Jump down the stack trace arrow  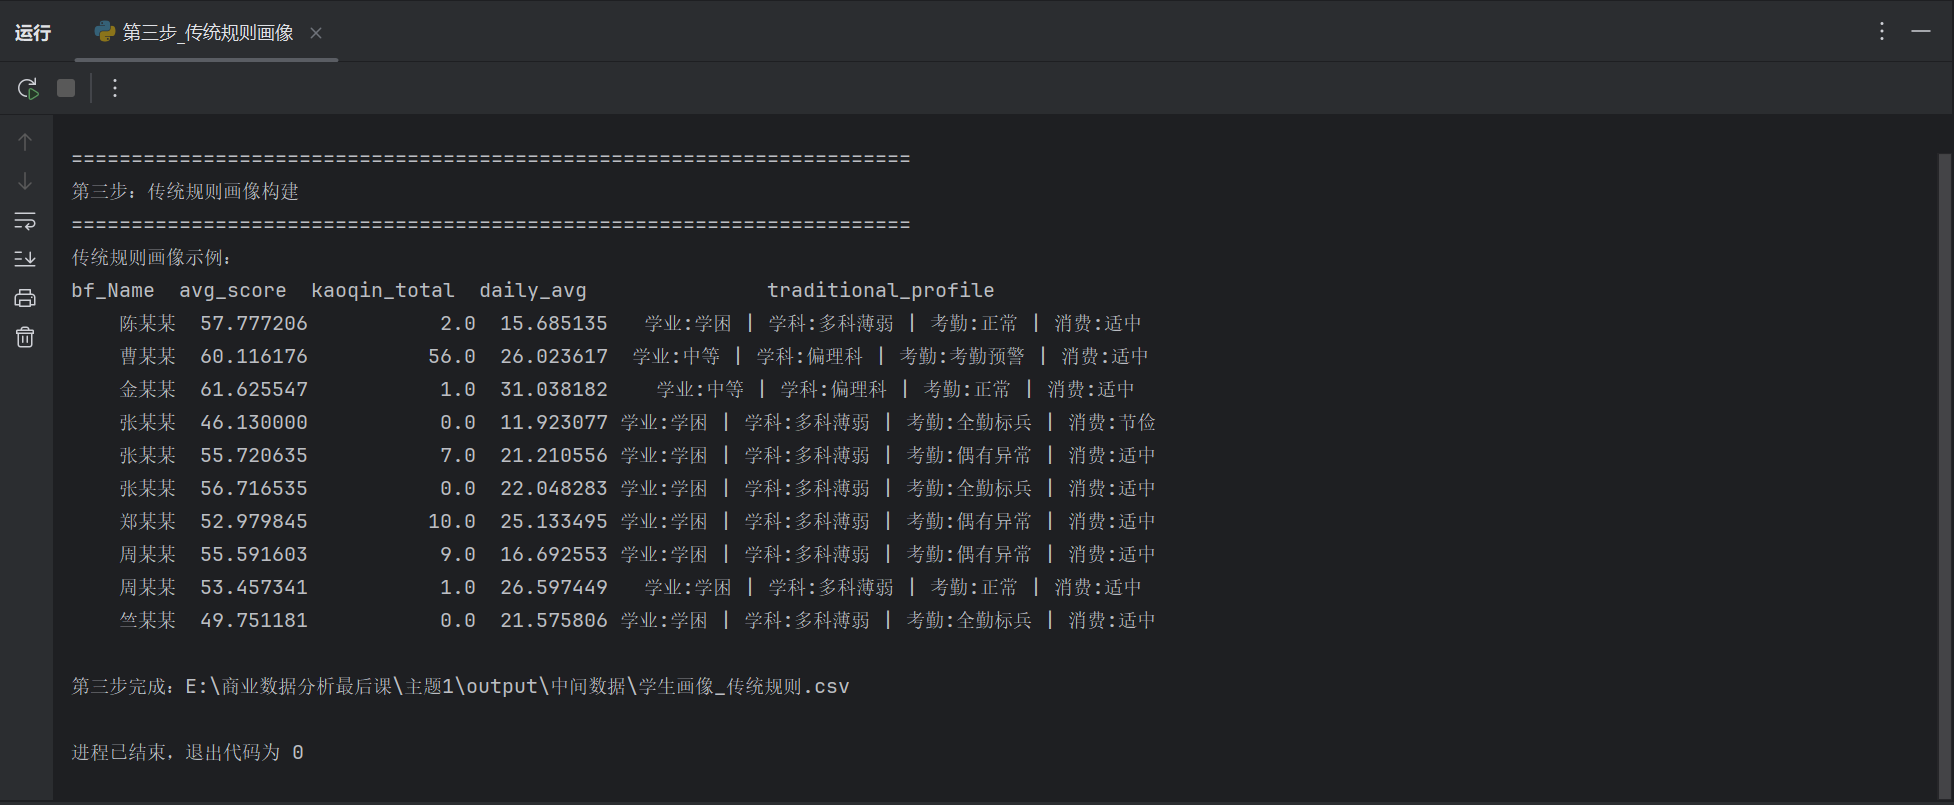(25, 181)
